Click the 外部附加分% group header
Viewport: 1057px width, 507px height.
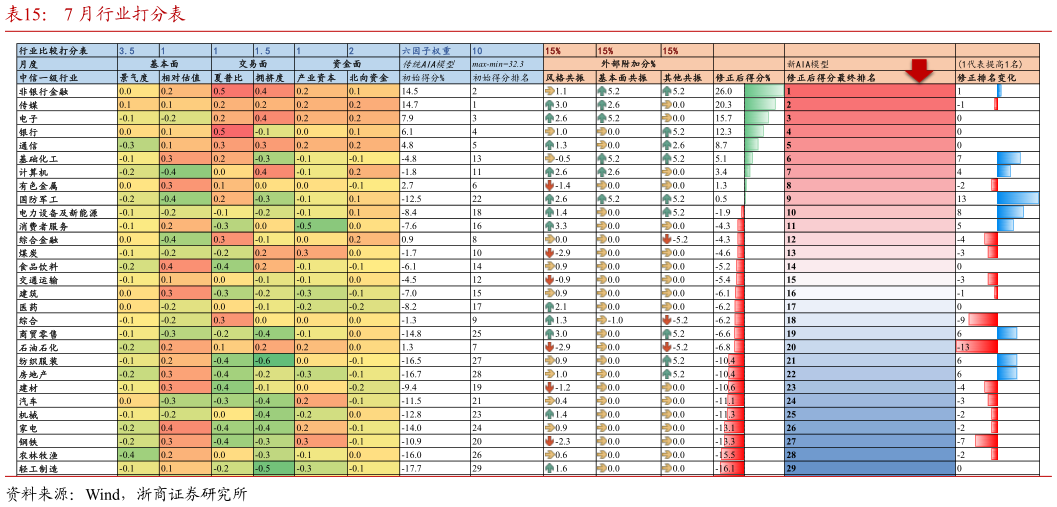pos(627,63)
